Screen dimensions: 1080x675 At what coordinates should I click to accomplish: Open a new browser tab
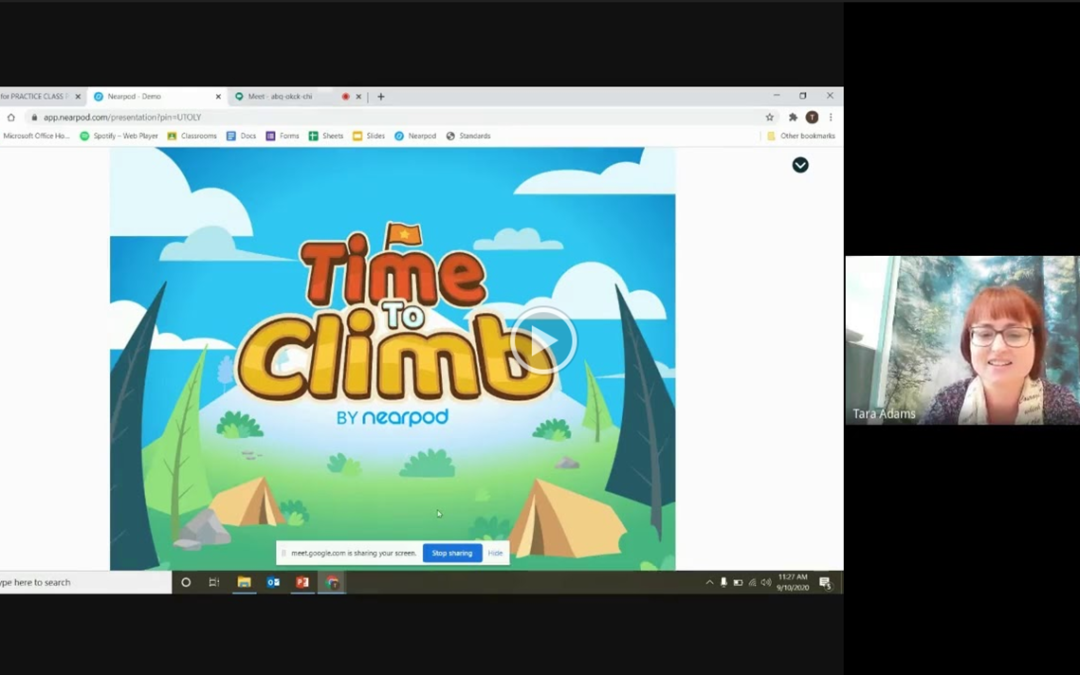(380, 97)
